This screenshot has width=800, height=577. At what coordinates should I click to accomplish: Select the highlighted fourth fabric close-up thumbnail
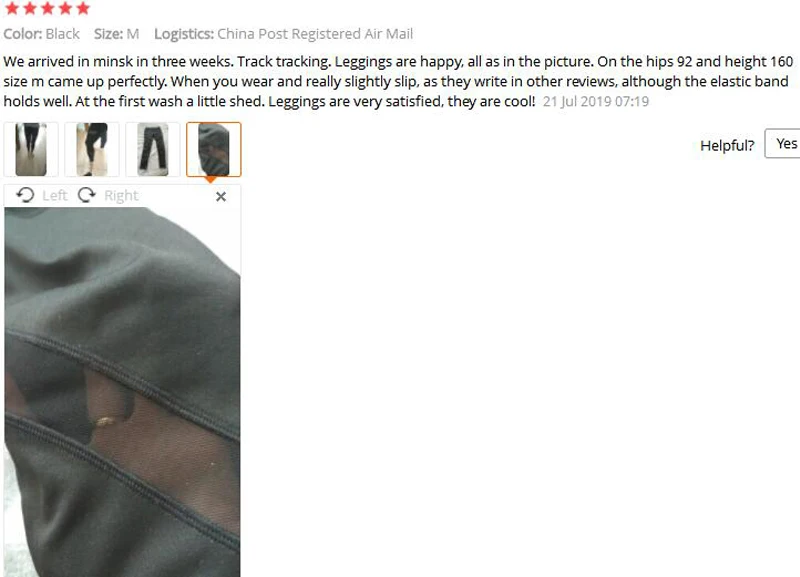[214, 149]
